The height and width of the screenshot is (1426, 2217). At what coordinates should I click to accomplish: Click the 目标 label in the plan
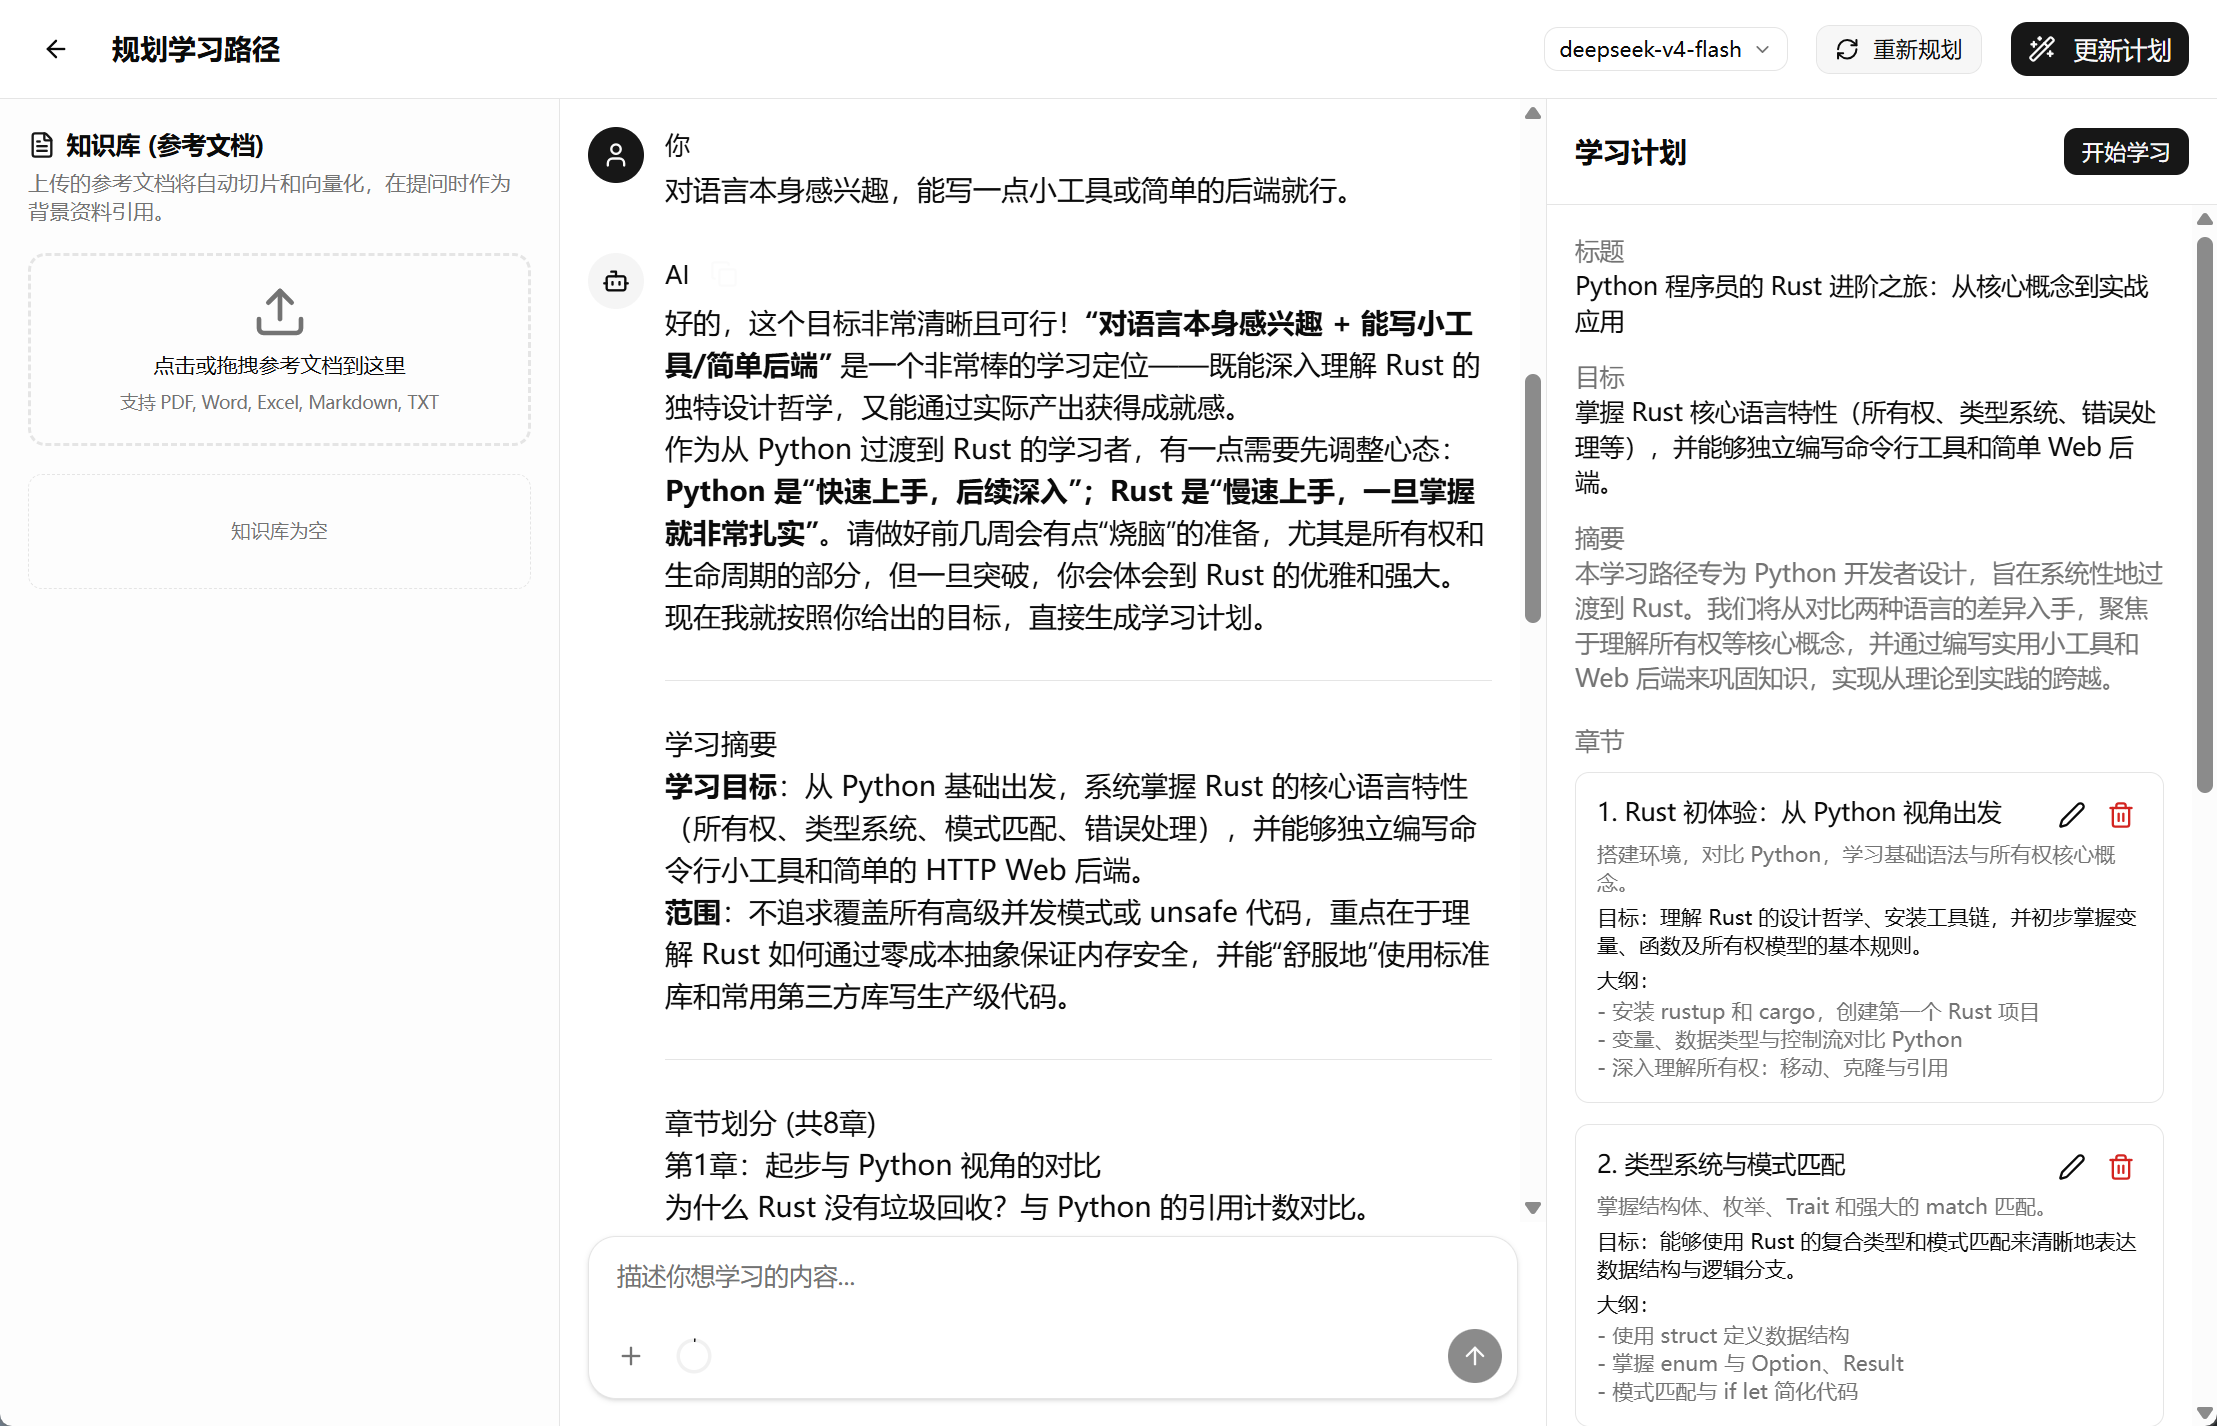point(1599,377)
